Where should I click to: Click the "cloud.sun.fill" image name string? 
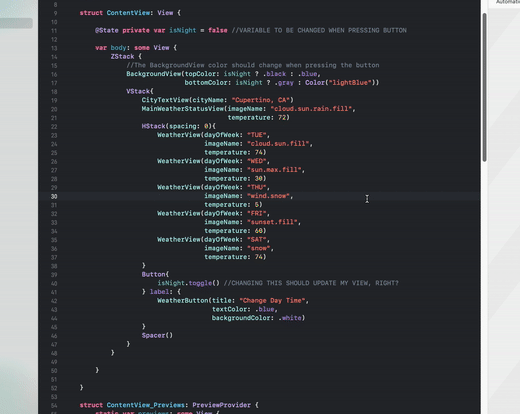tap(278, 143)
